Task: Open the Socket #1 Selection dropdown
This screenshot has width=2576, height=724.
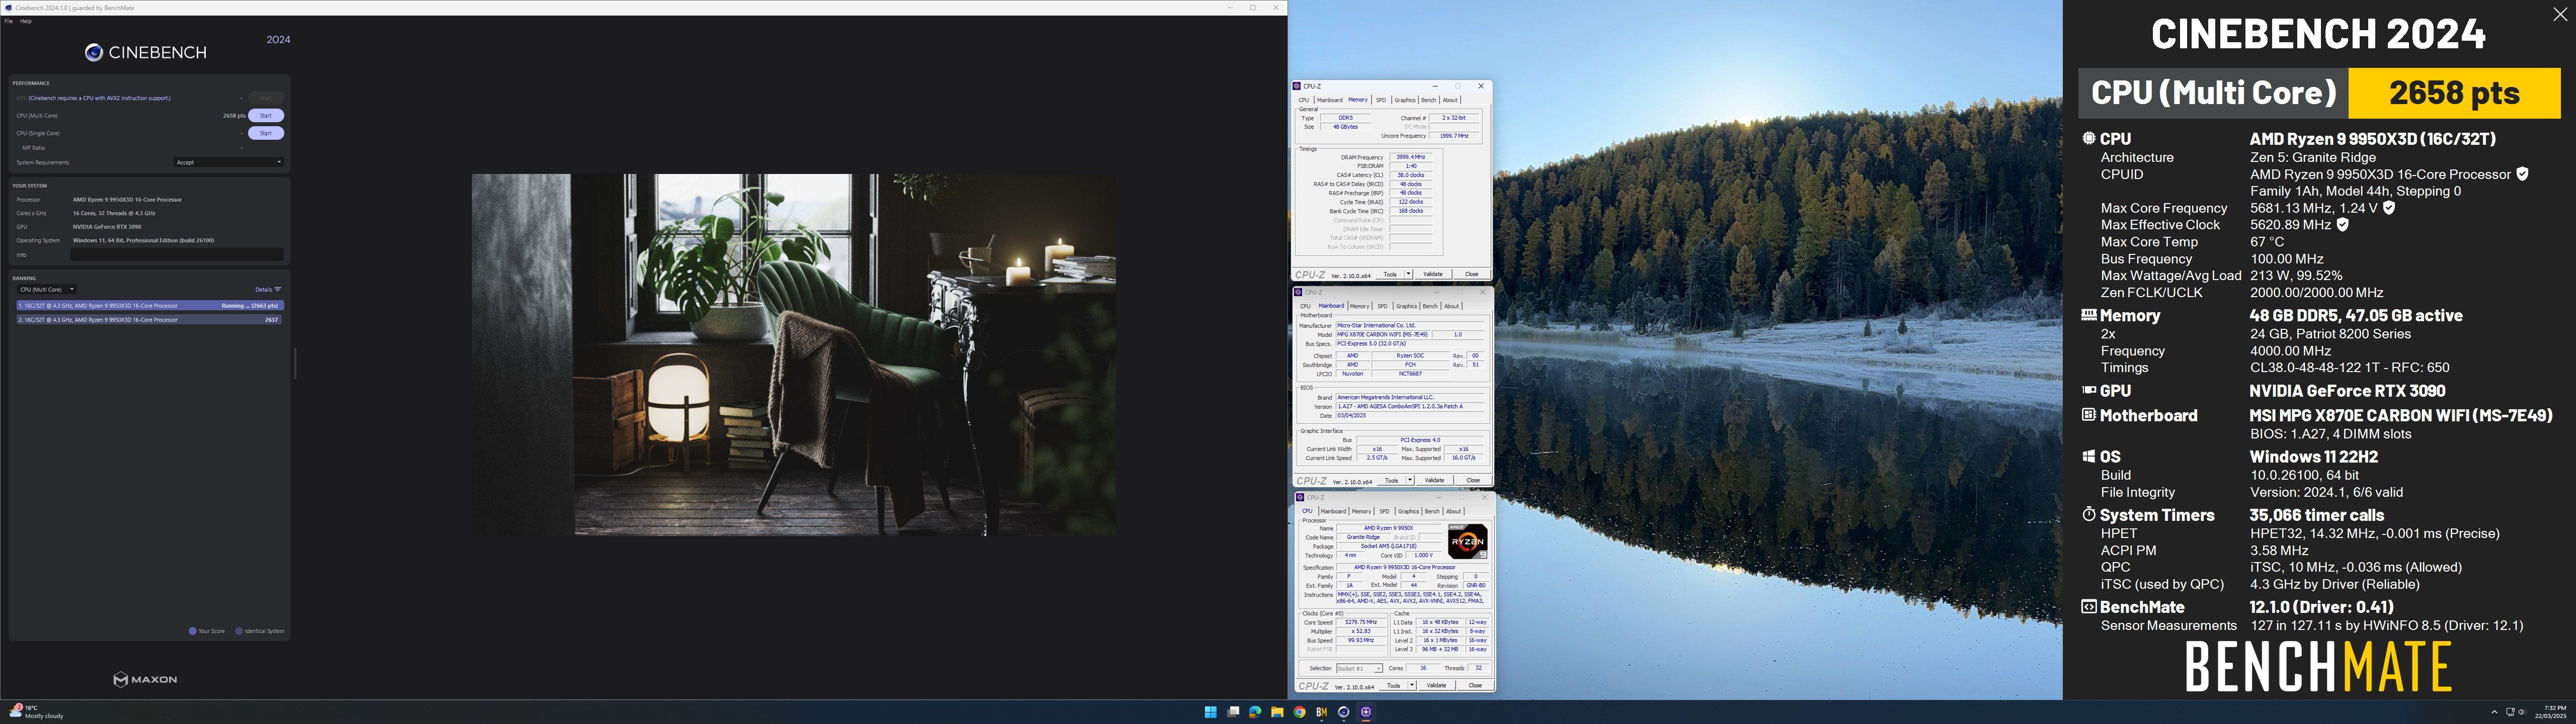Action: click(1359, 668)
